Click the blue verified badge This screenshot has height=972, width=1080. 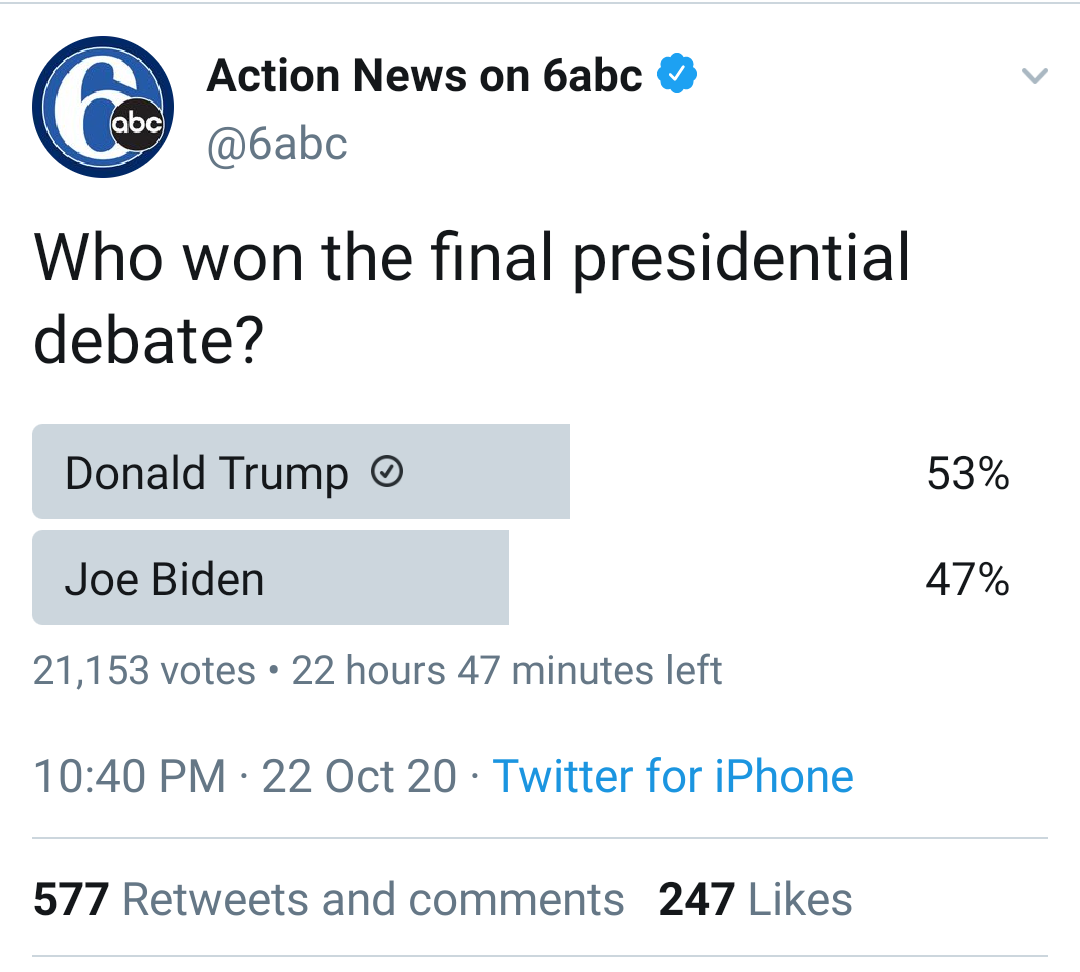(677, 75)
